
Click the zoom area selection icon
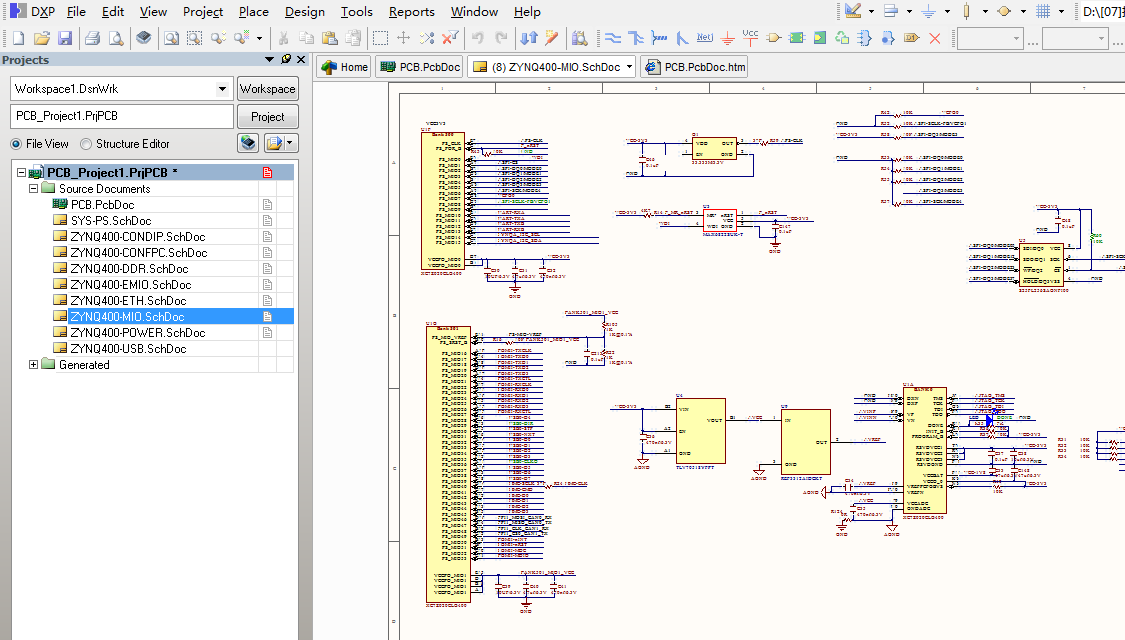click(x=194, y=38)
